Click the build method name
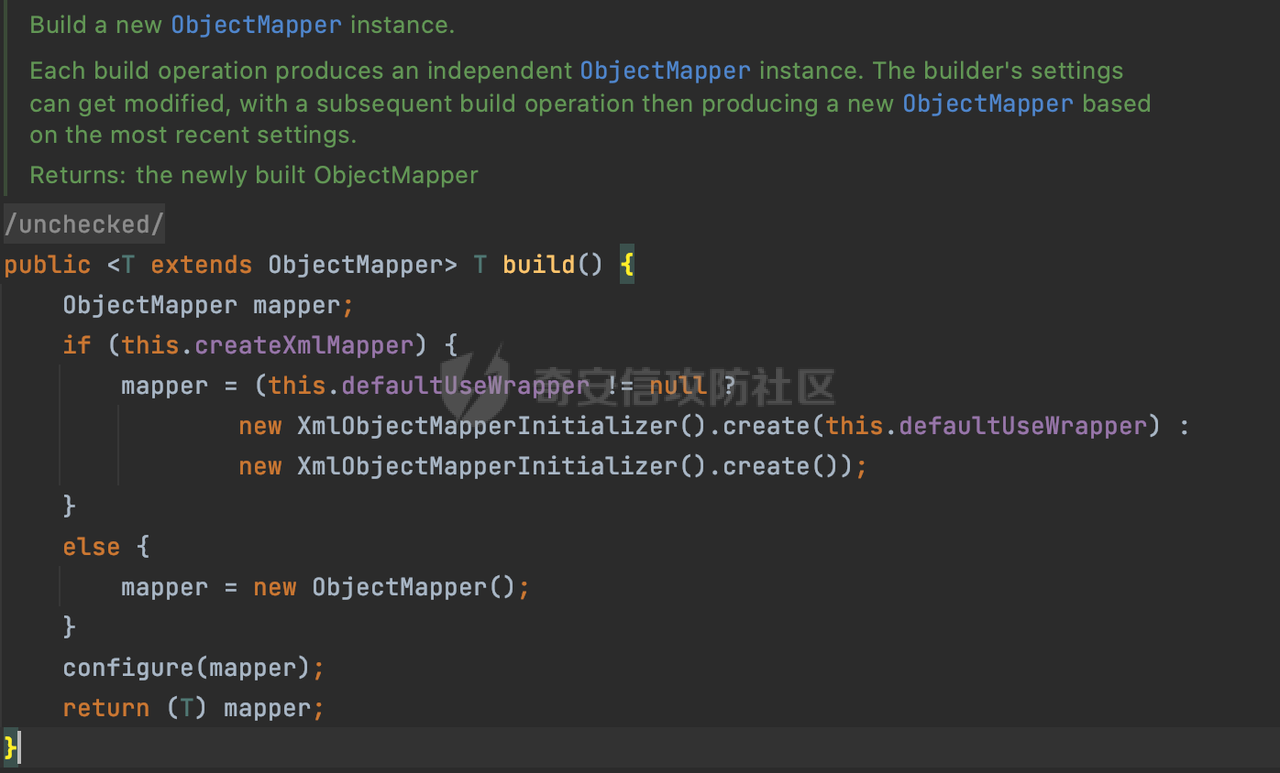The height and width of the screenshot is (773, 1280). (538, 265)
